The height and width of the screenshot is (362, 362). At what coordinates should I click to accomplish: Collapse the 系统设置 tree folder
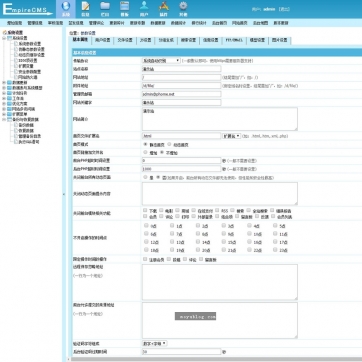[4, 38]
